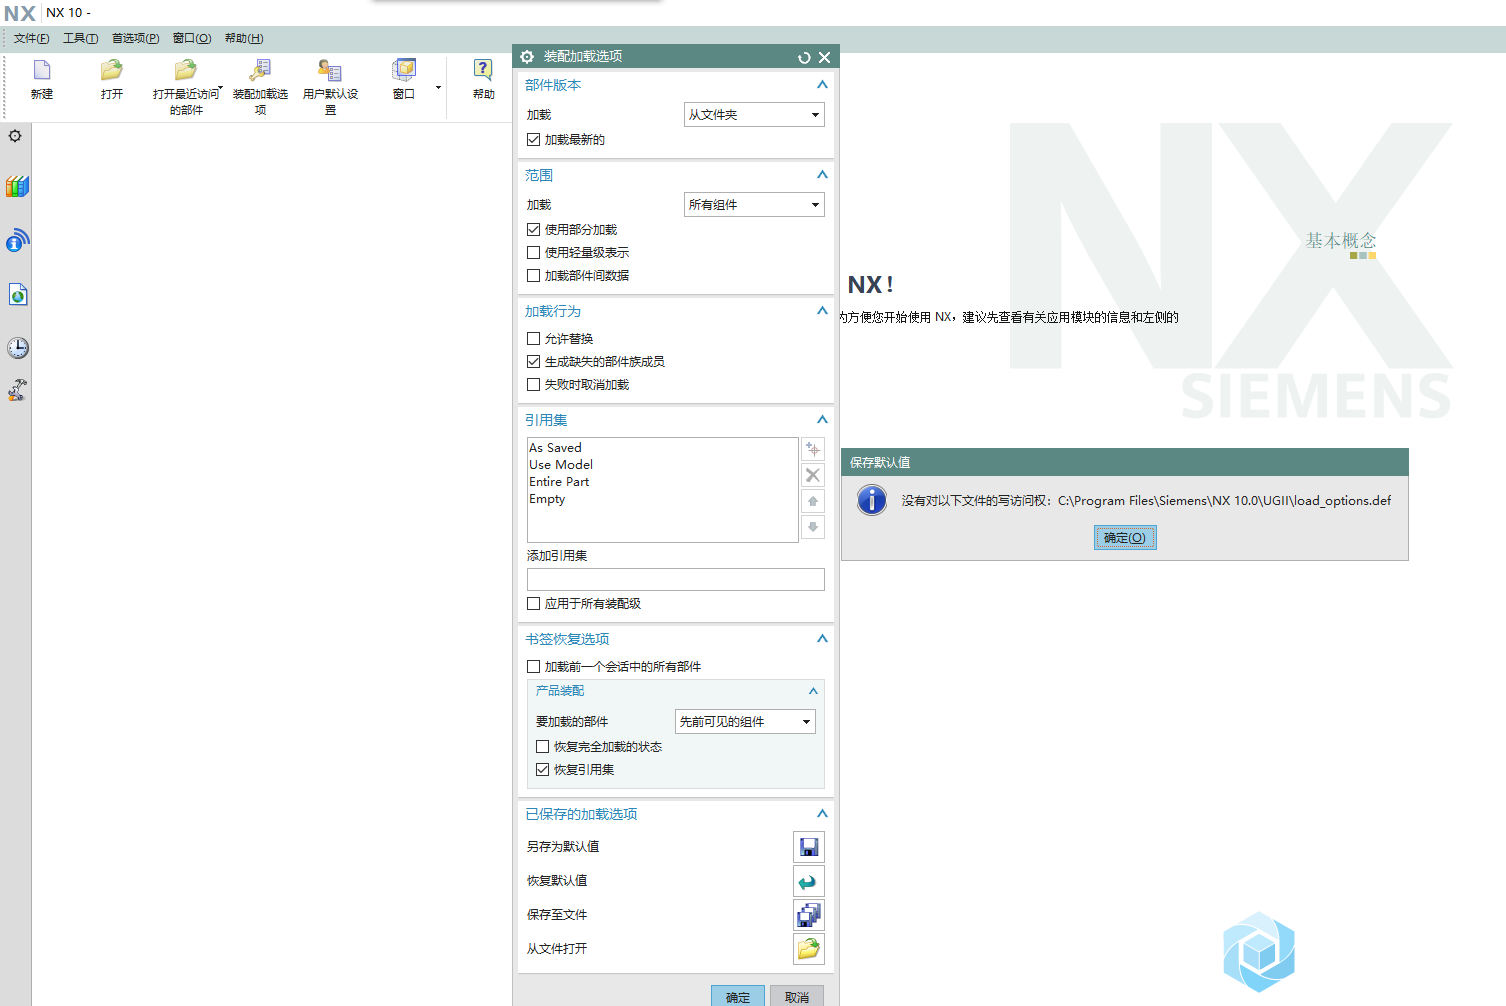Enable 加载前一个会话中的所有部件 checkbox
The height and width of the screenshot is (1006, 1506).
pyautogui.click(x=533, y=667)
